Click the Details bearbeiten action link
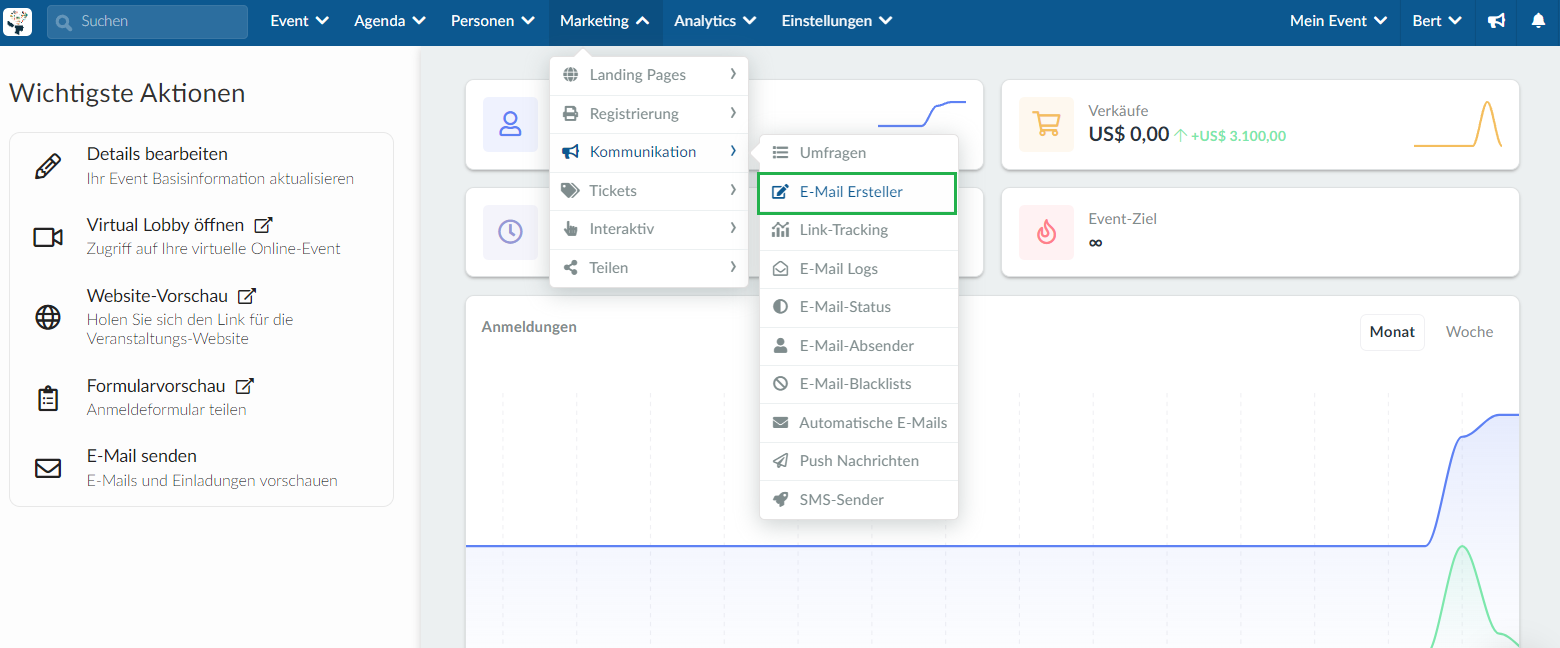The image size is (1560, 648). 157,154
